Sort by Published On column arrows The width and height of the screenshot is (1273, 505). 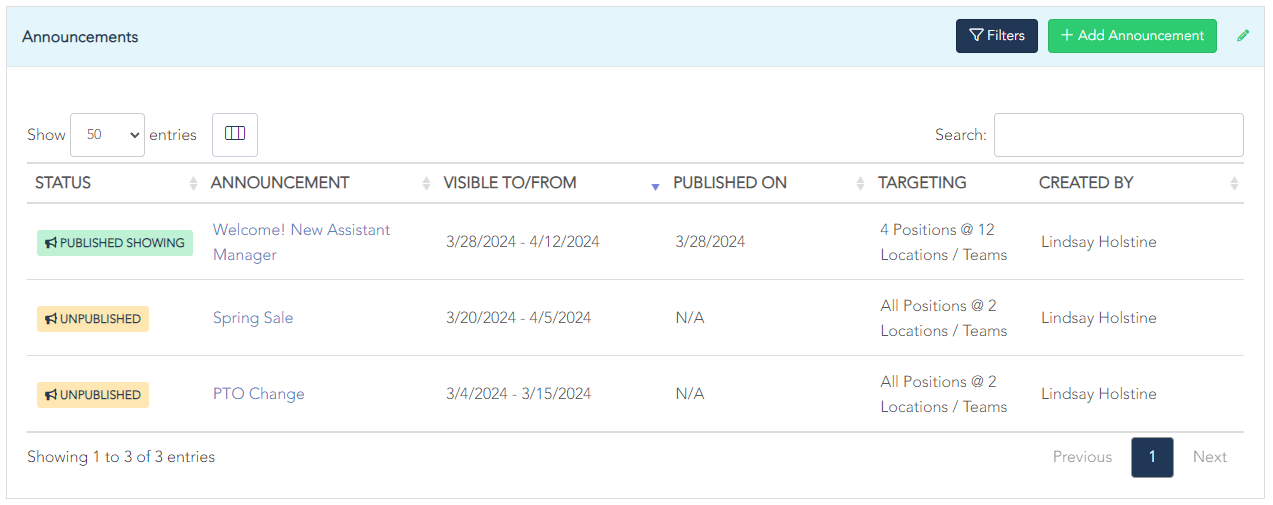coord(860,183)
